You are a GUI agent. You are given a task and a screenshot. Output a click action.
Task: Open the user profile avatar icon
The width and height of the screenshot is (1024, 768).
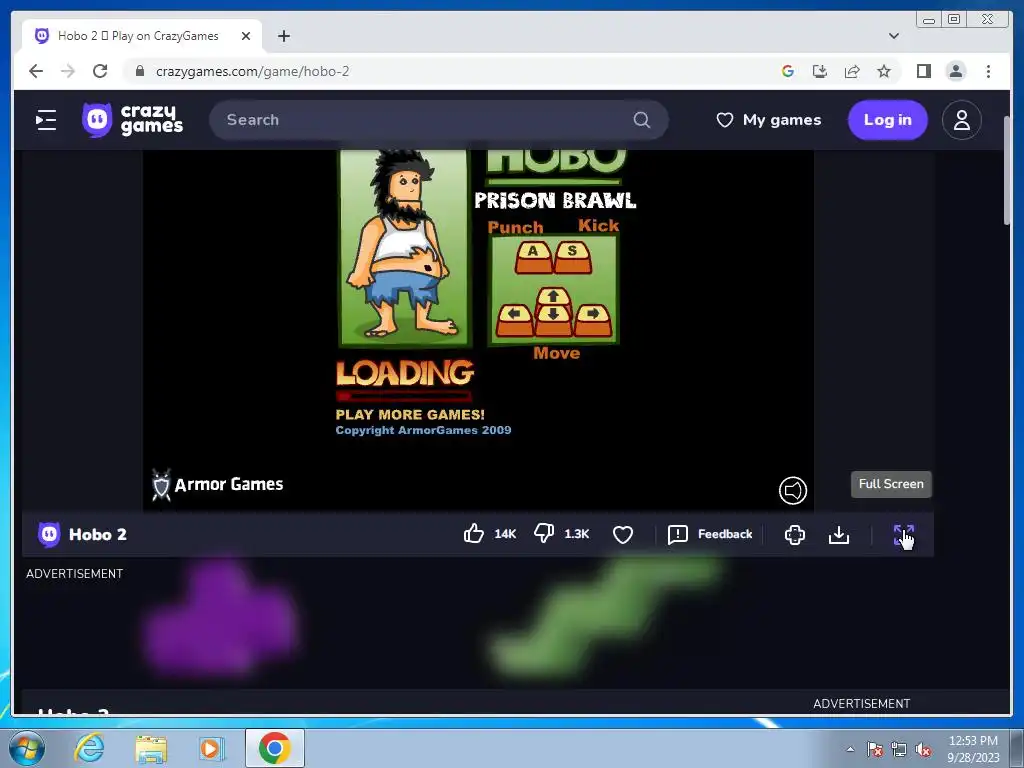click(x=961, y=120)
